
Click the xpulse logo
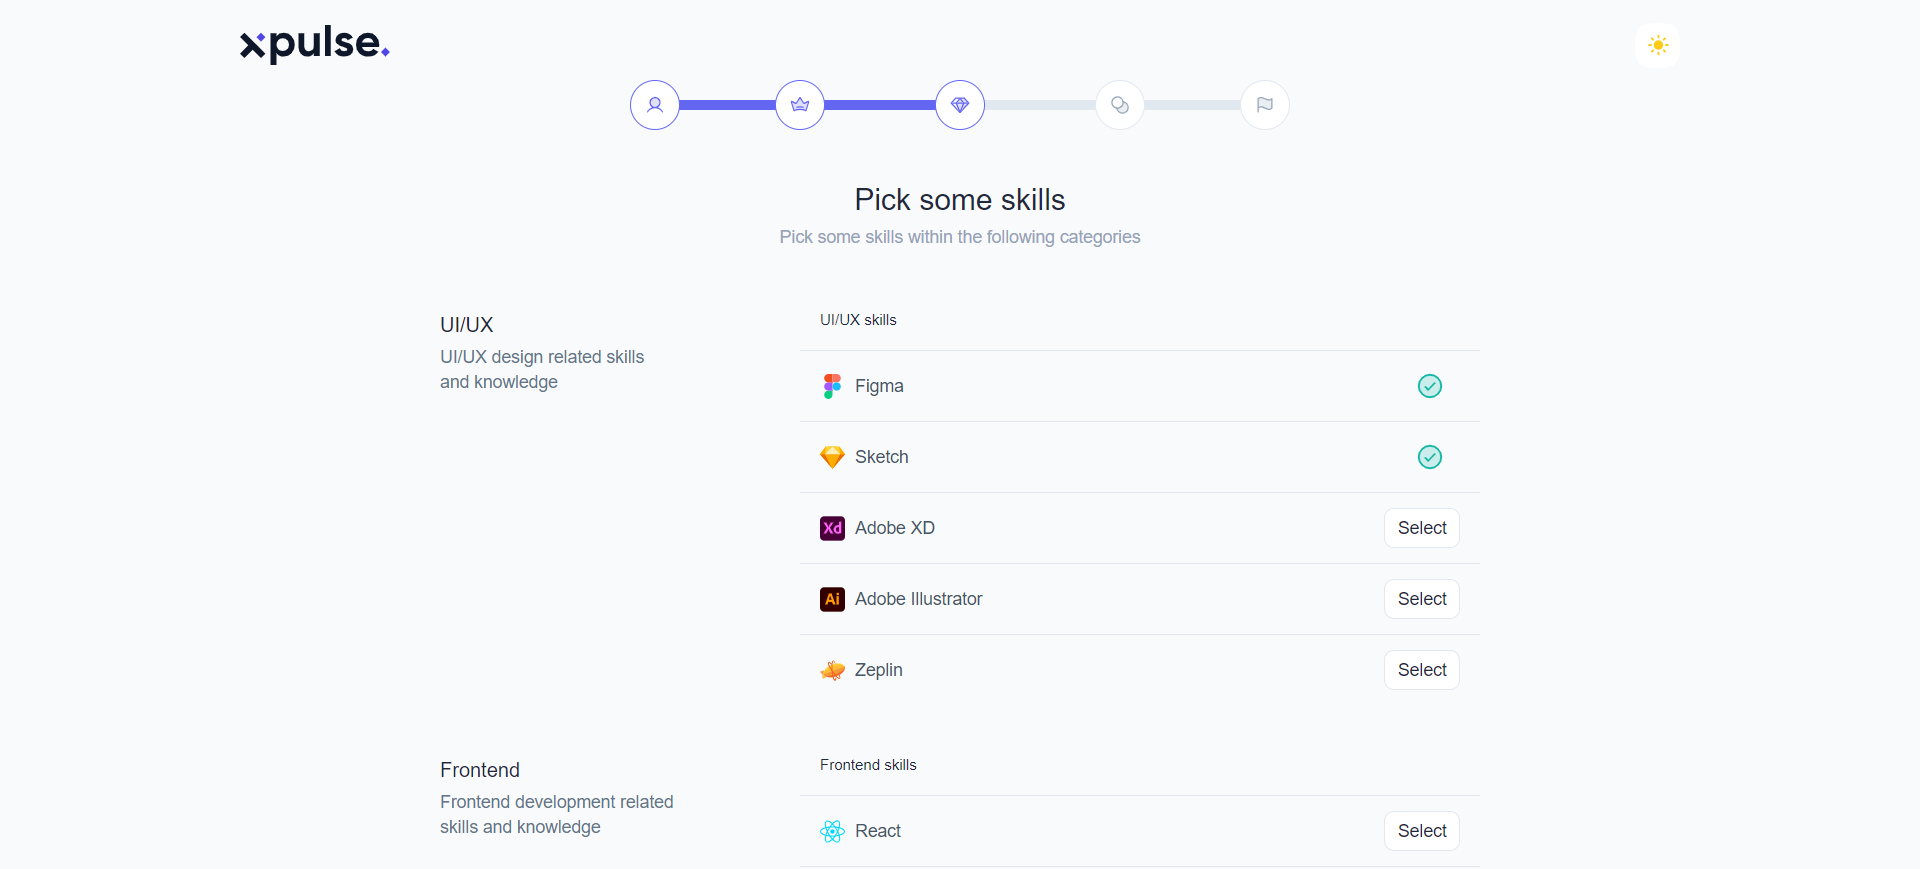click(x=314, y=44)
